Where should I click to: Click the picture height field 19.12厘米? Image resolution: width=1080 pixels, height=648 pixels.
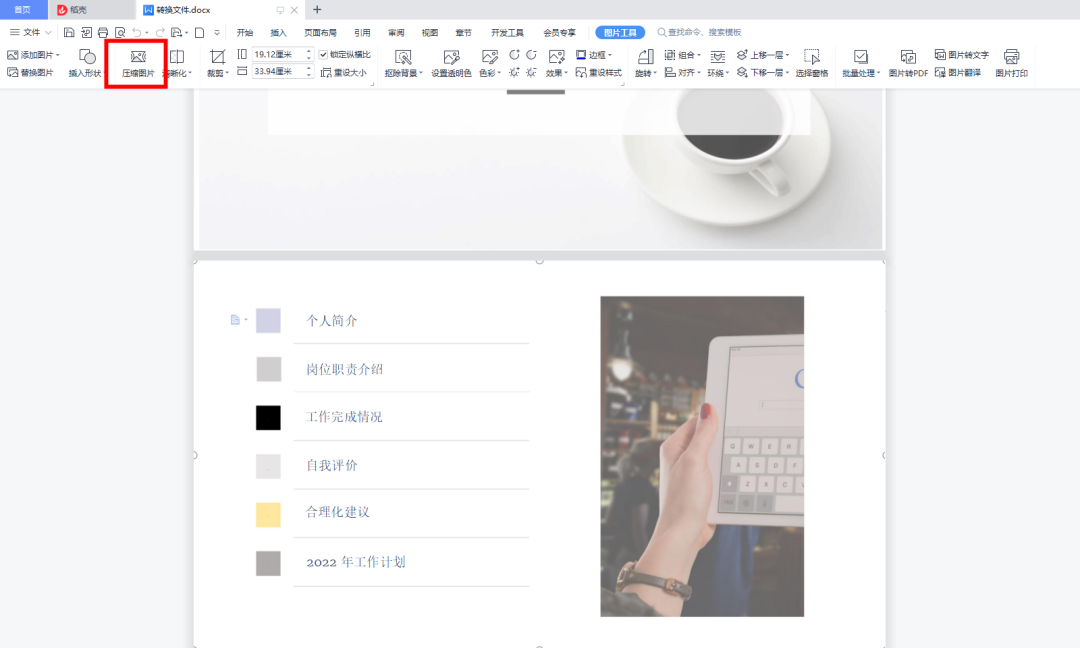278,54
